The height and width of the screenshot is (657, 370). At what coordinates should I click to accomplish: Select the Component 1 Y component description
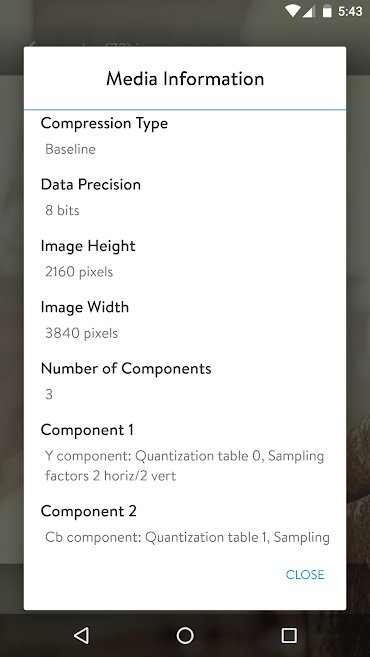[185, 466]
